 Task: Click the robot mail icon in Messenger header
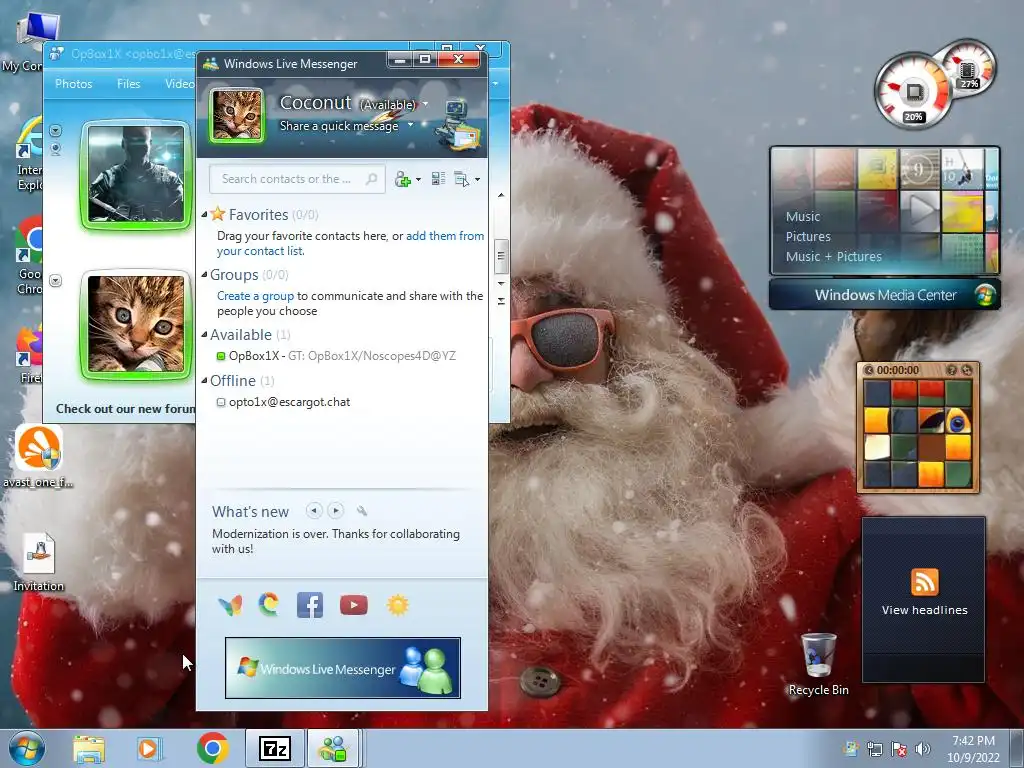tap(458, 123)
